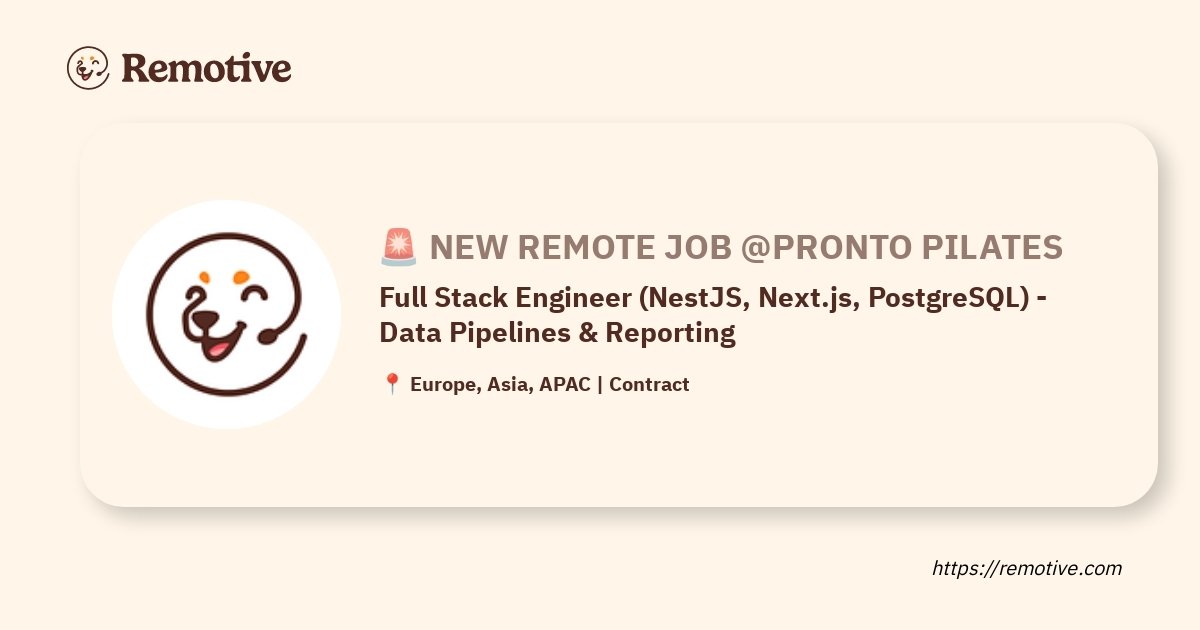
Task: Click the Remotive wordmark in header
Action: pyautogui.click(x=206, y=68)
